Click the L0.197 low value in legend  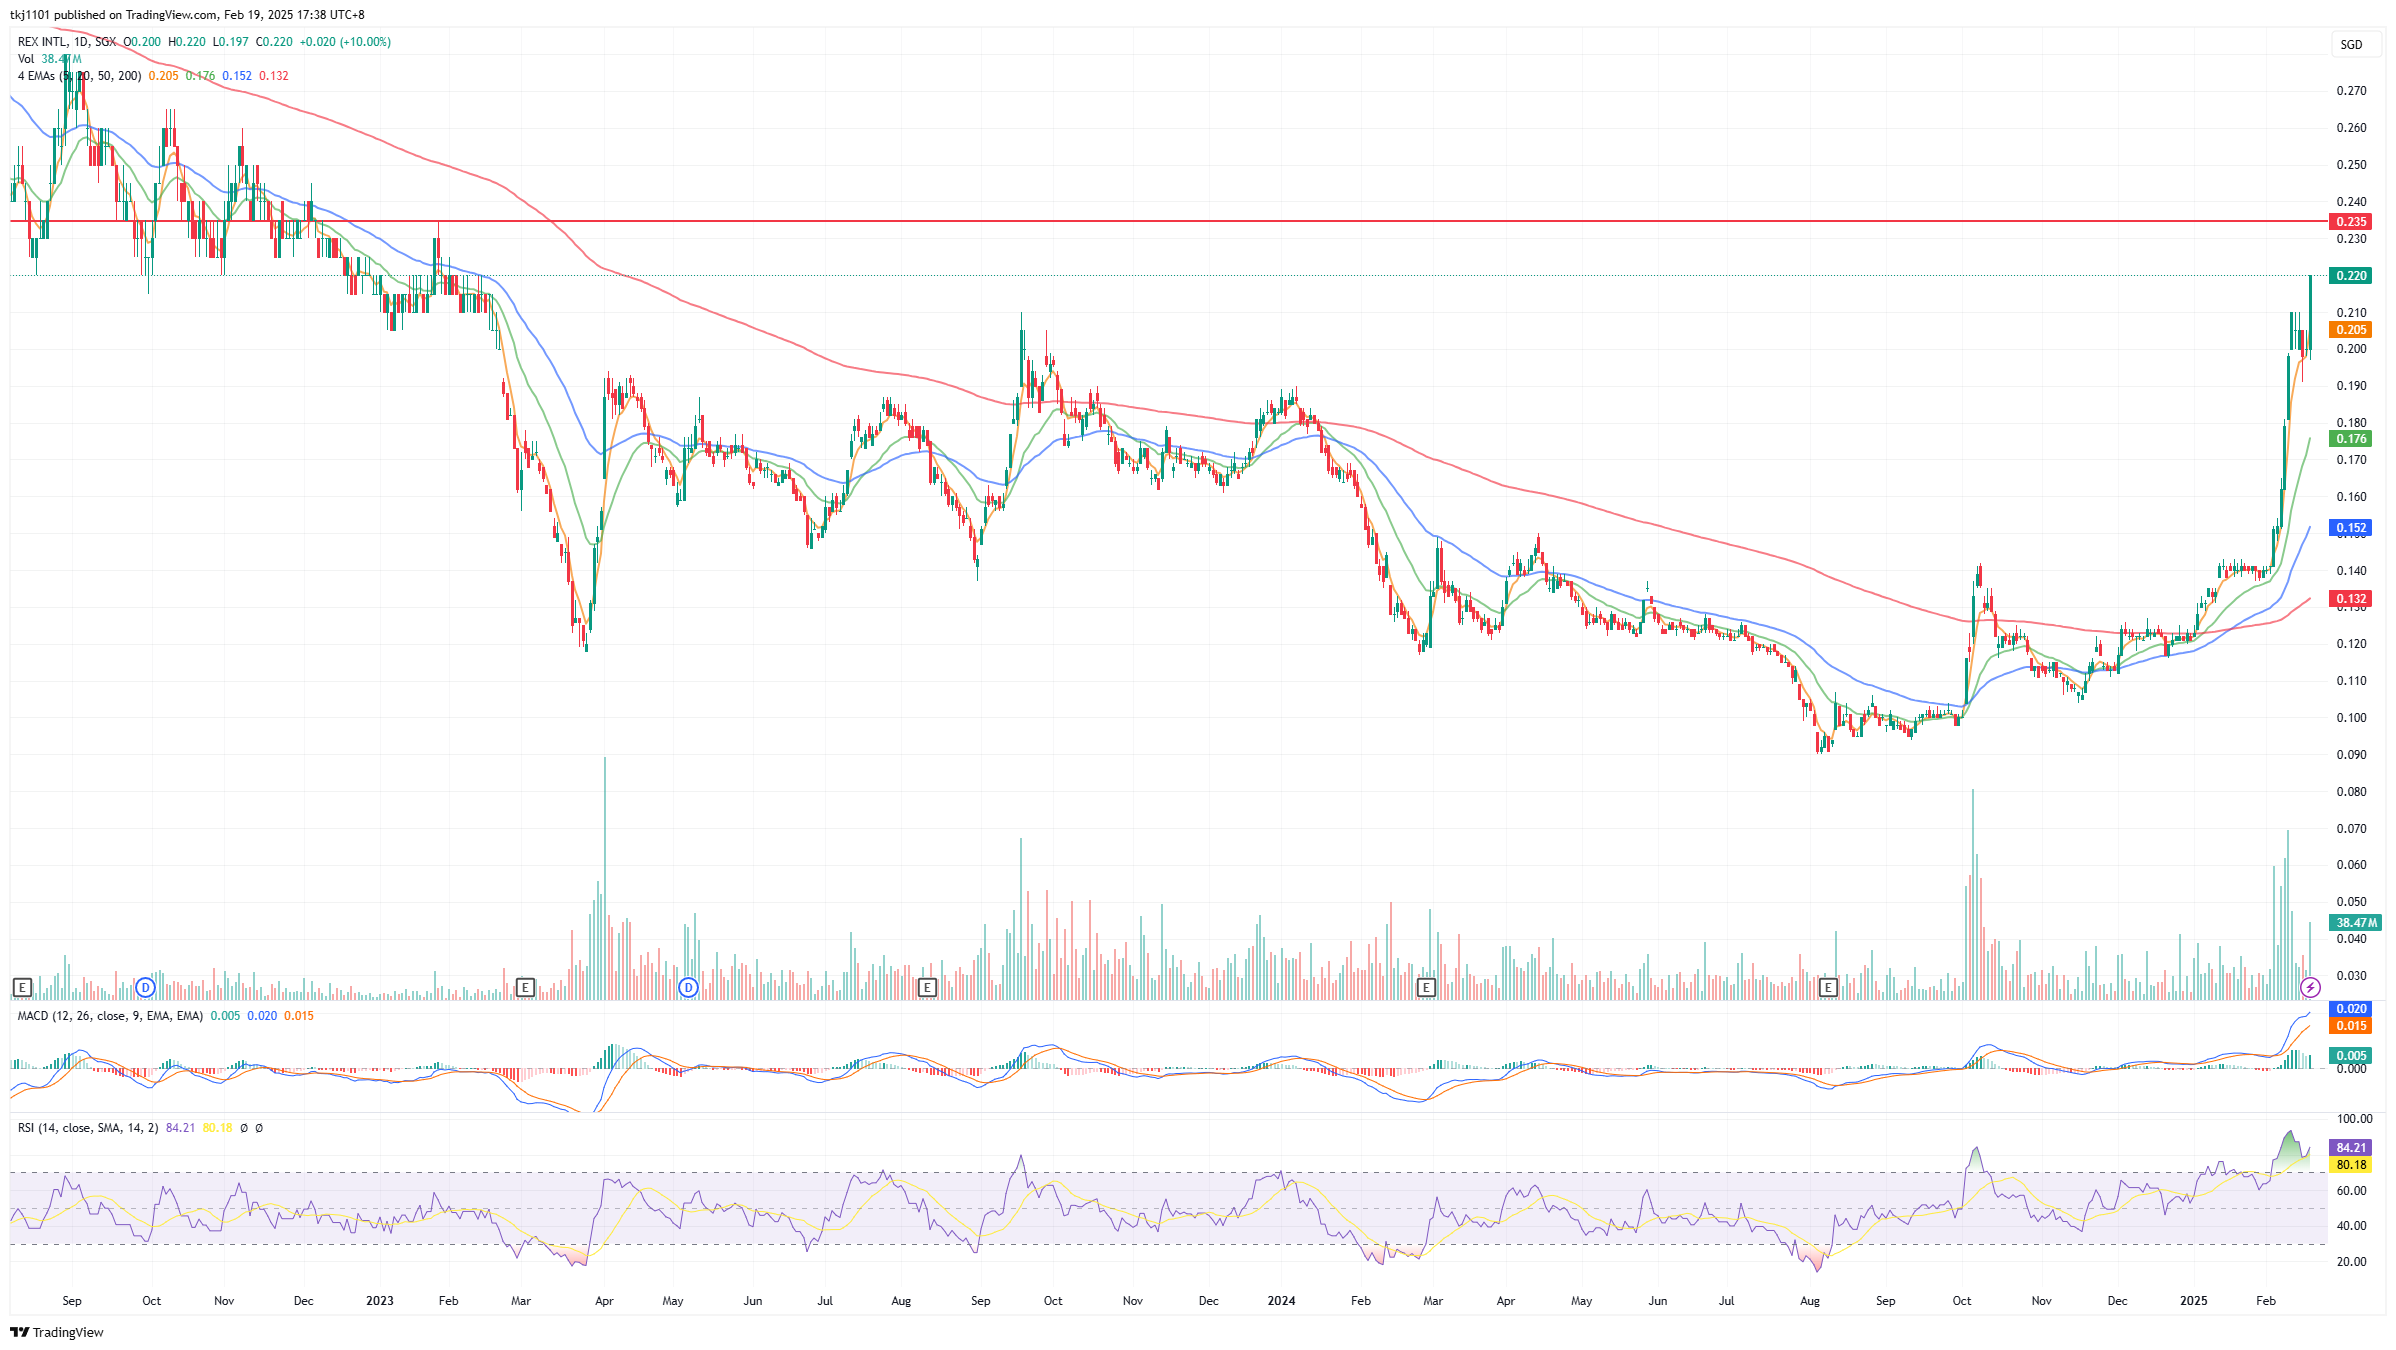(x=230, y=42)
